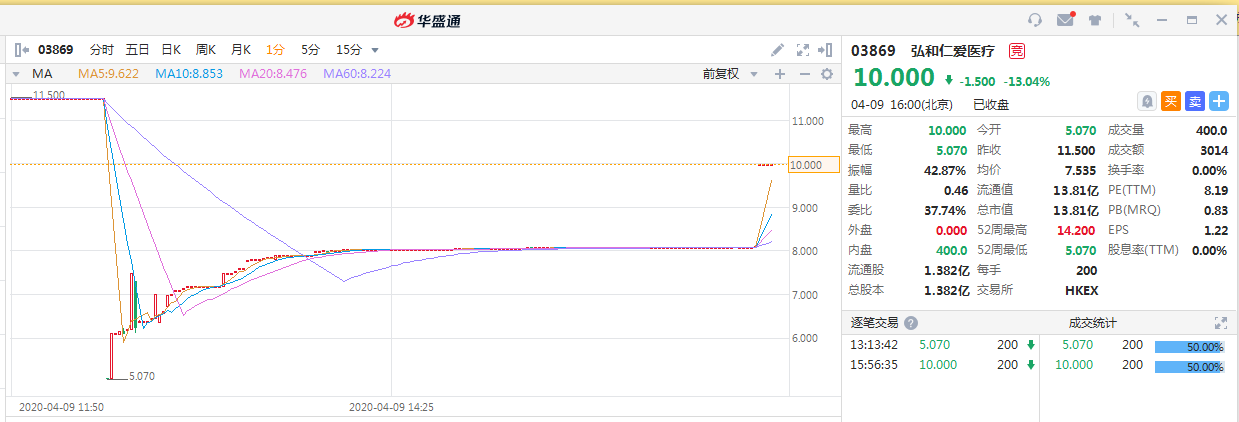The width and height of the screenshot is (1239, 422).
Task: Click the sell button 卖
Action: pyautogui.click(x=1195, y=101)
